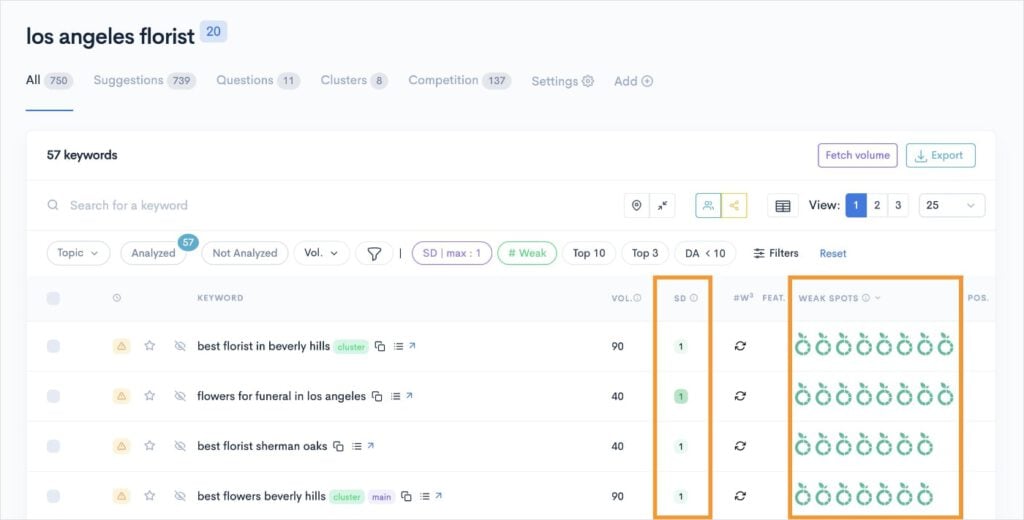Select the table layout view icon

783,205
